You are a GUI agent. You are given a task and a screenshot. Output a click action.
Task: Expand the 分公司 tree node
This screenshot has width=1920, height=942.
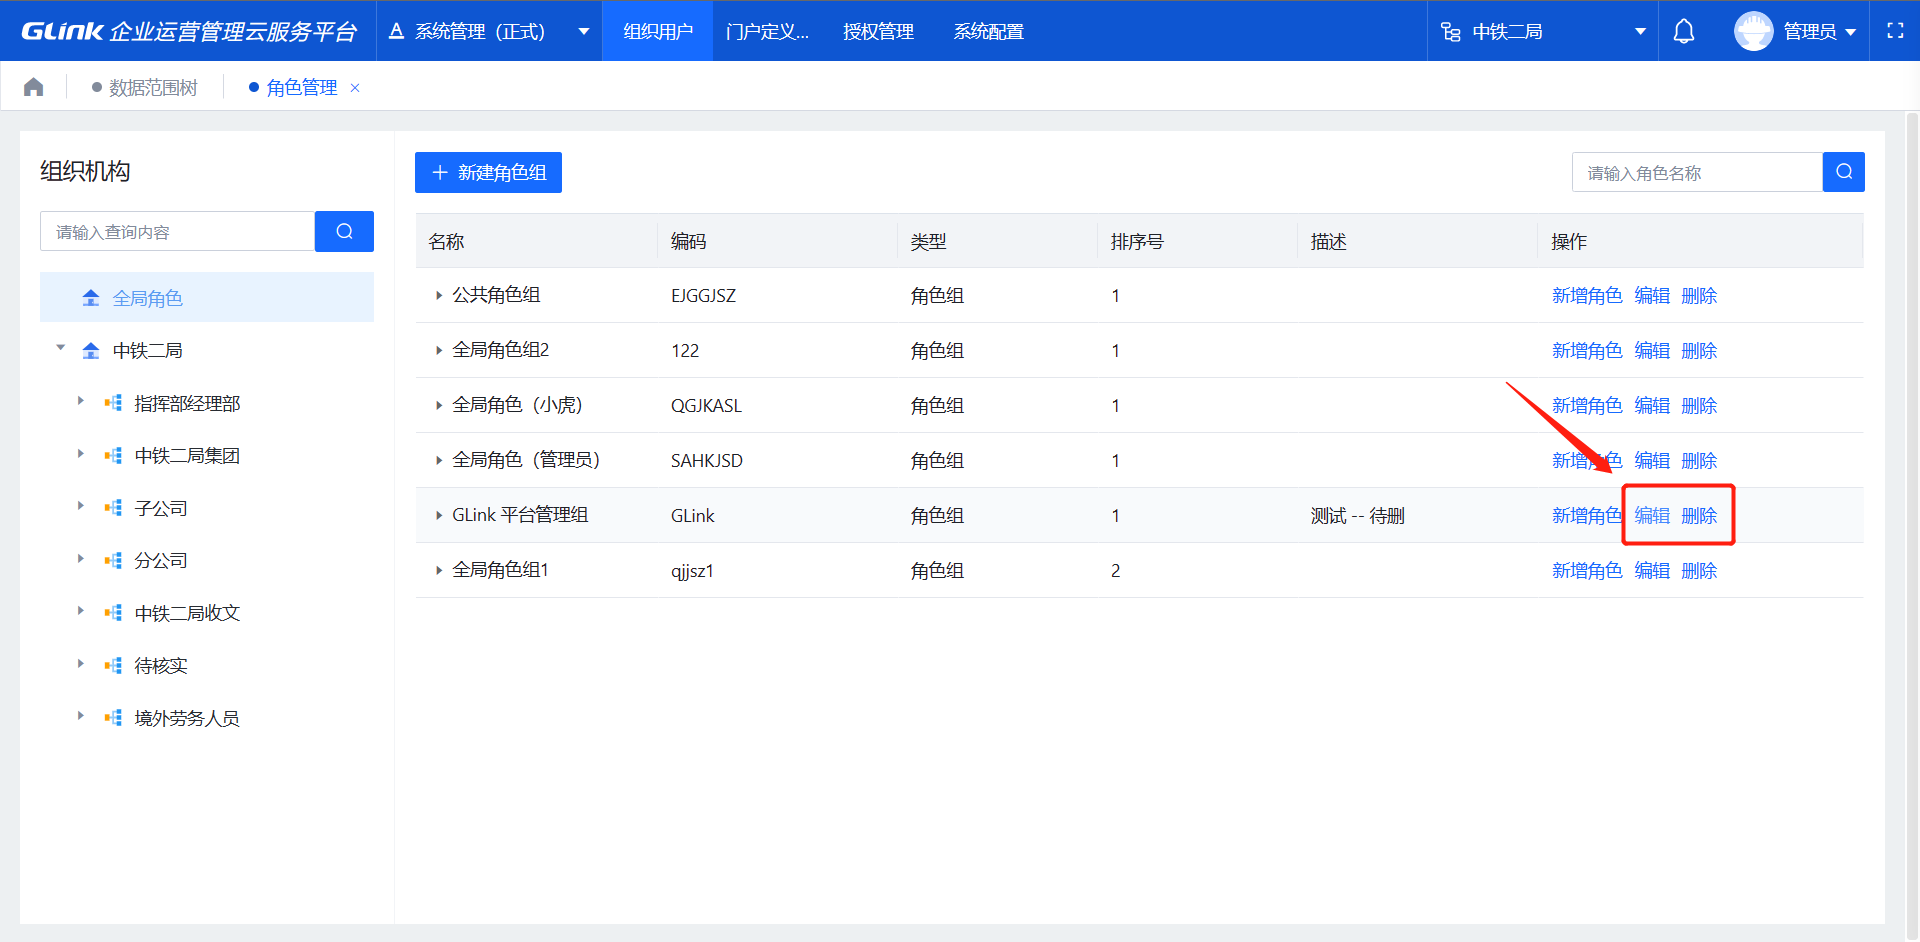pyautogui.click(x=81, y=559)
